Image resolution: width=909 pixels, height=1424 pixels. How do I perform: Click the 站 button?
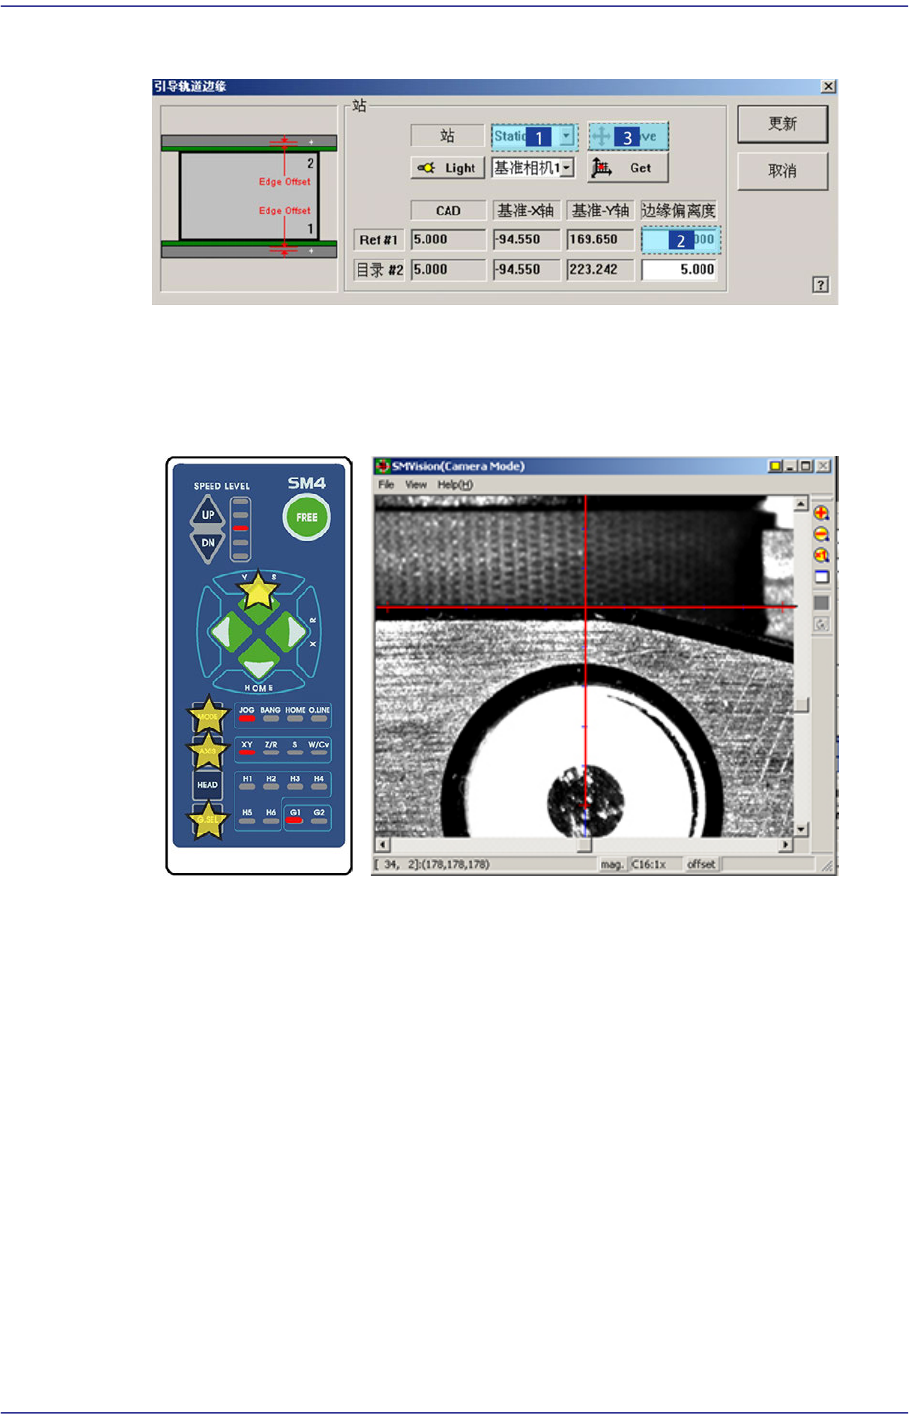click(447, 135)
